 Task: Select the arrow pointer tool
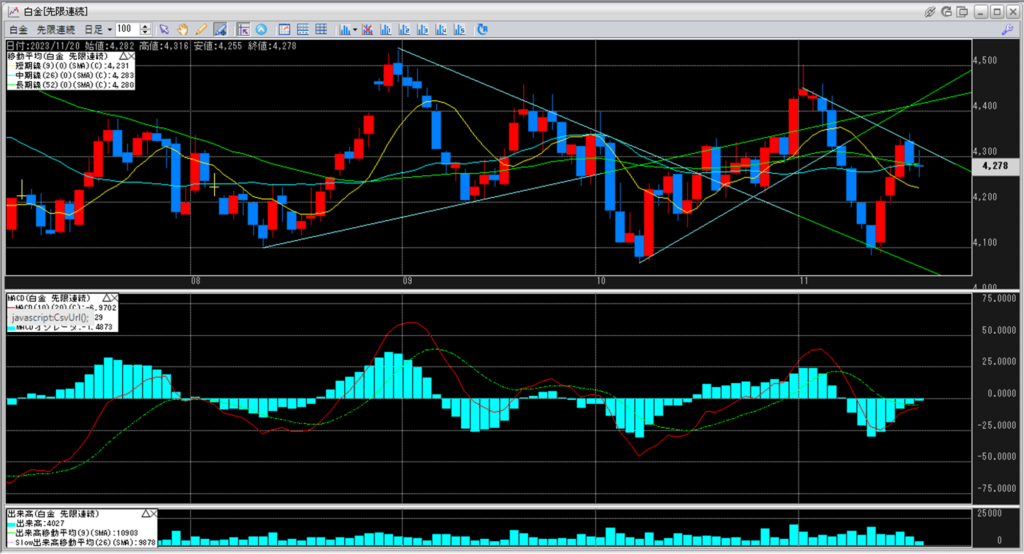tap(164, 29)
